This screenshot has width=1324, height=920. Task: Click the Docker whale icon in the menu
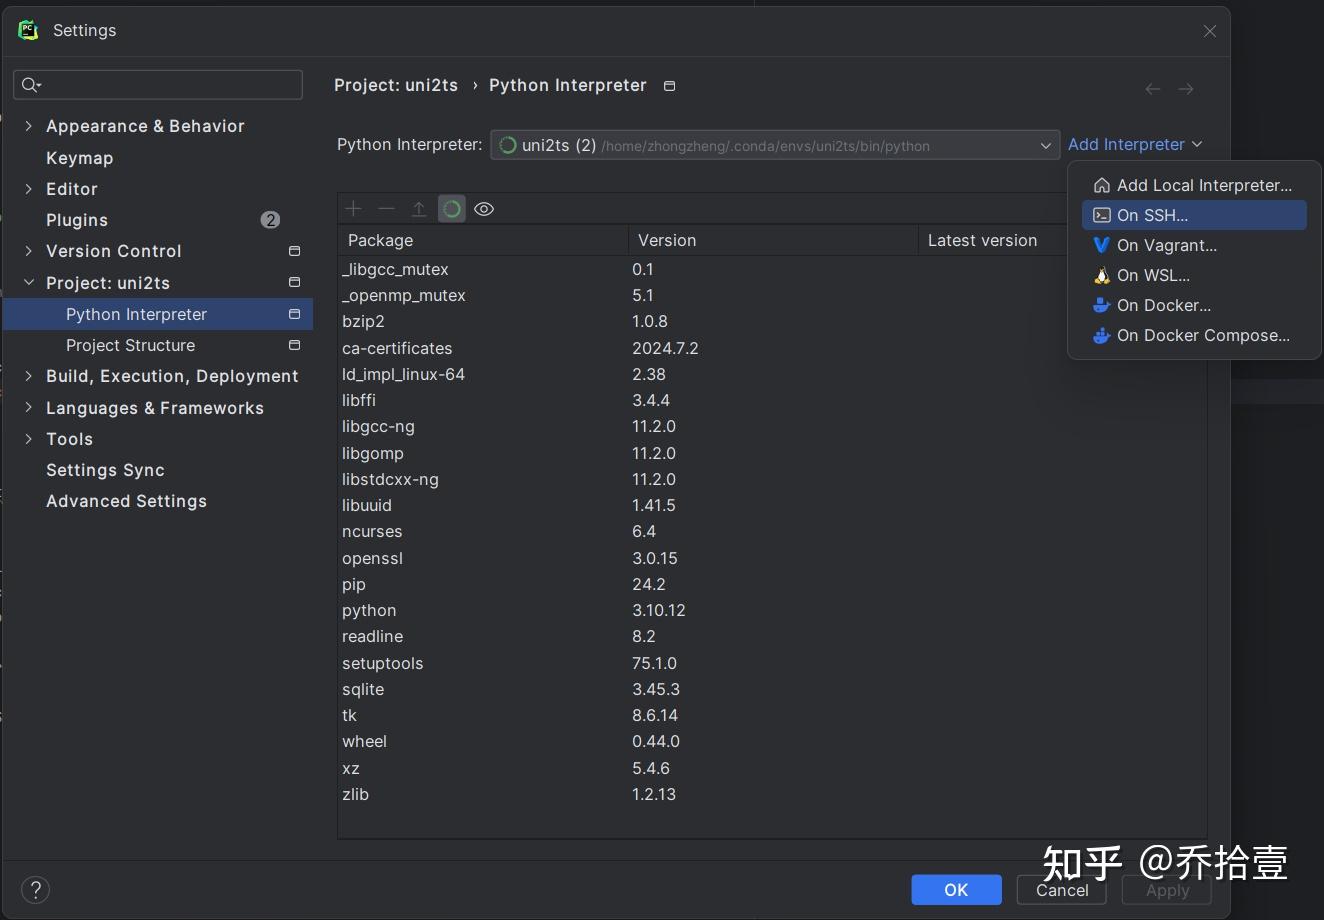click(1101, 305)
